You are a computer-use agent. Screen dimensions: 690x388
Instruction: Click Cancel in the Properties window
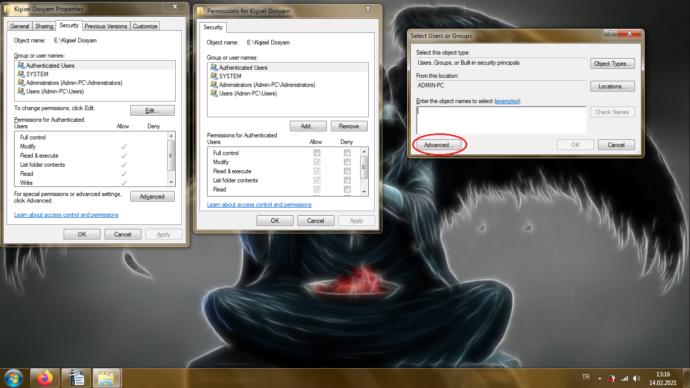pos(123,234)
